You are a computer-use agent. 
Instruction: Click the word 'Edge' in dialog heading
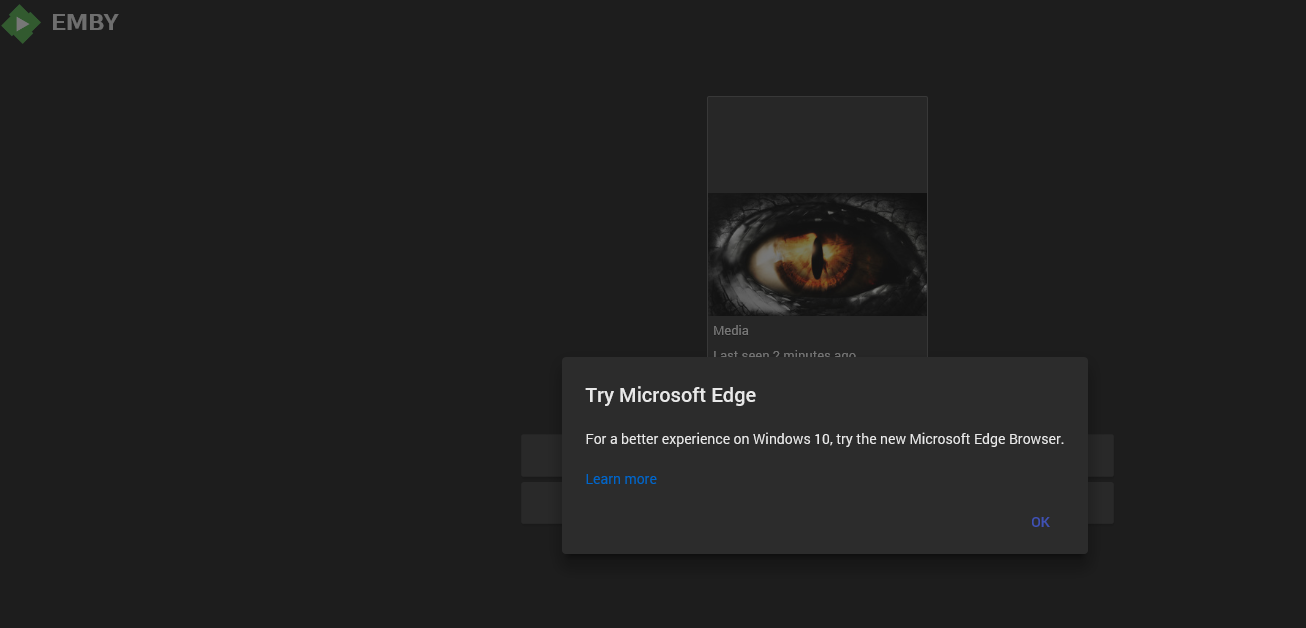coord(733,395)
